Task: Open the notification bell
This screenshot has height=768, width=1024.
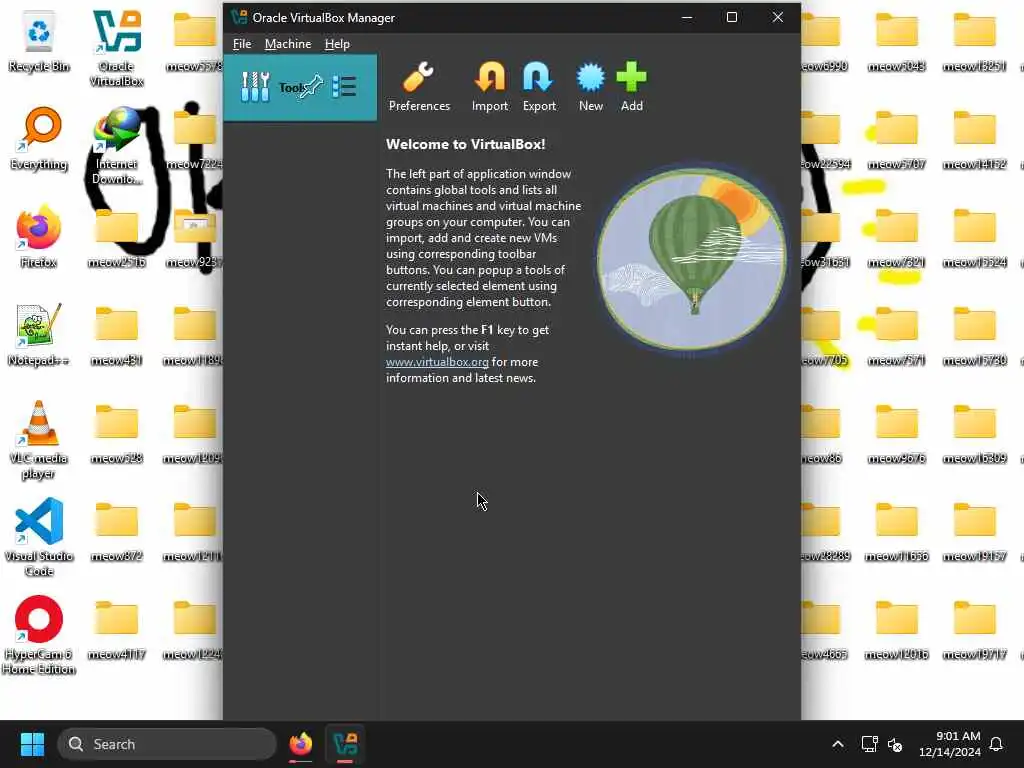Action: [996, 744]
